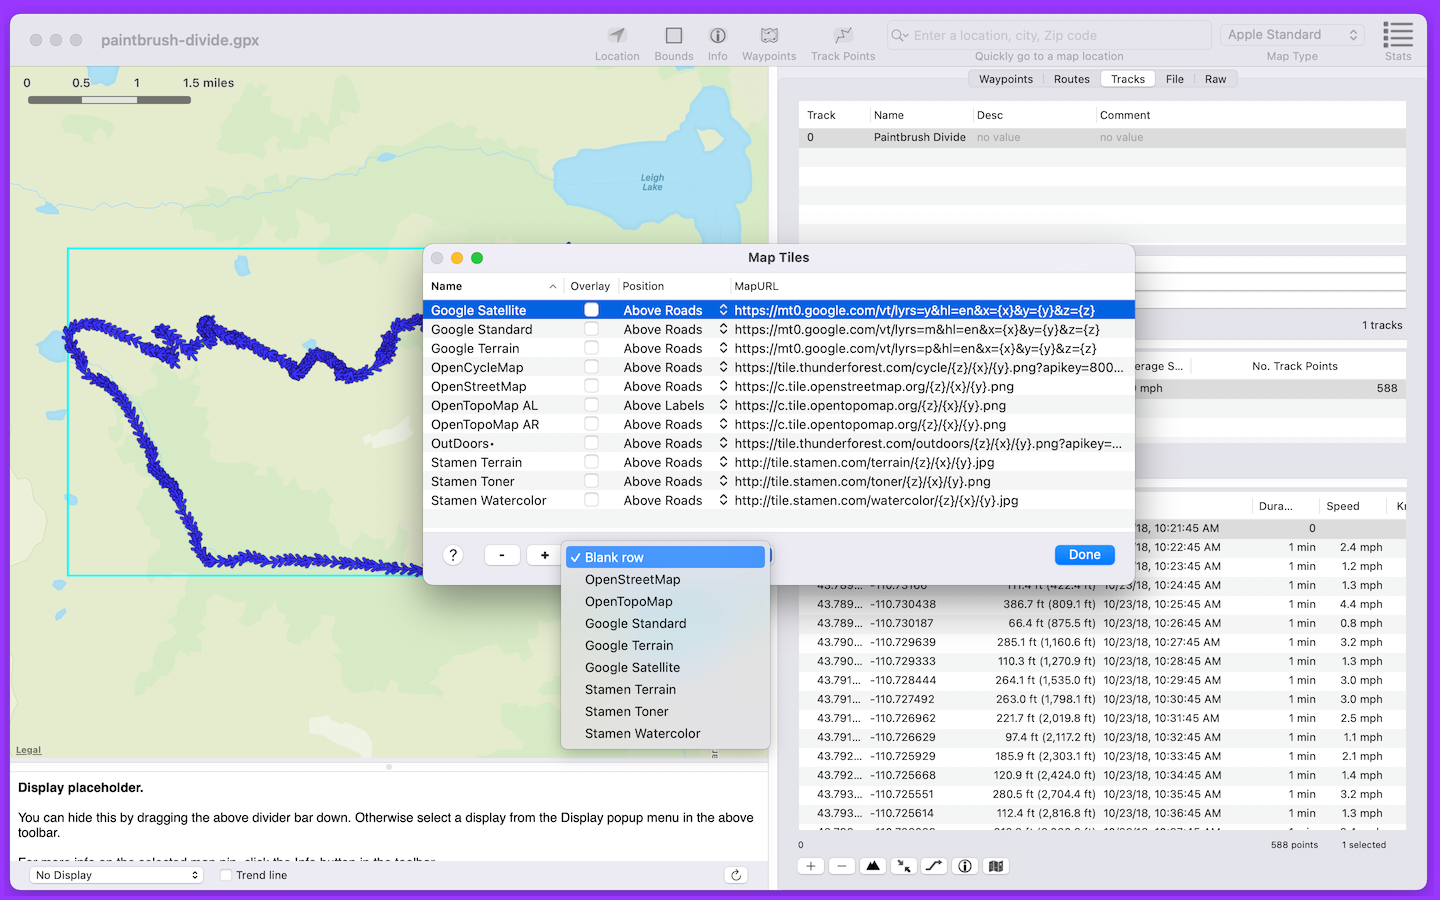The height and width of the screenshot is (900, 1440).
Task: Click the map icon below track points table
Action: tap(996, 866)
